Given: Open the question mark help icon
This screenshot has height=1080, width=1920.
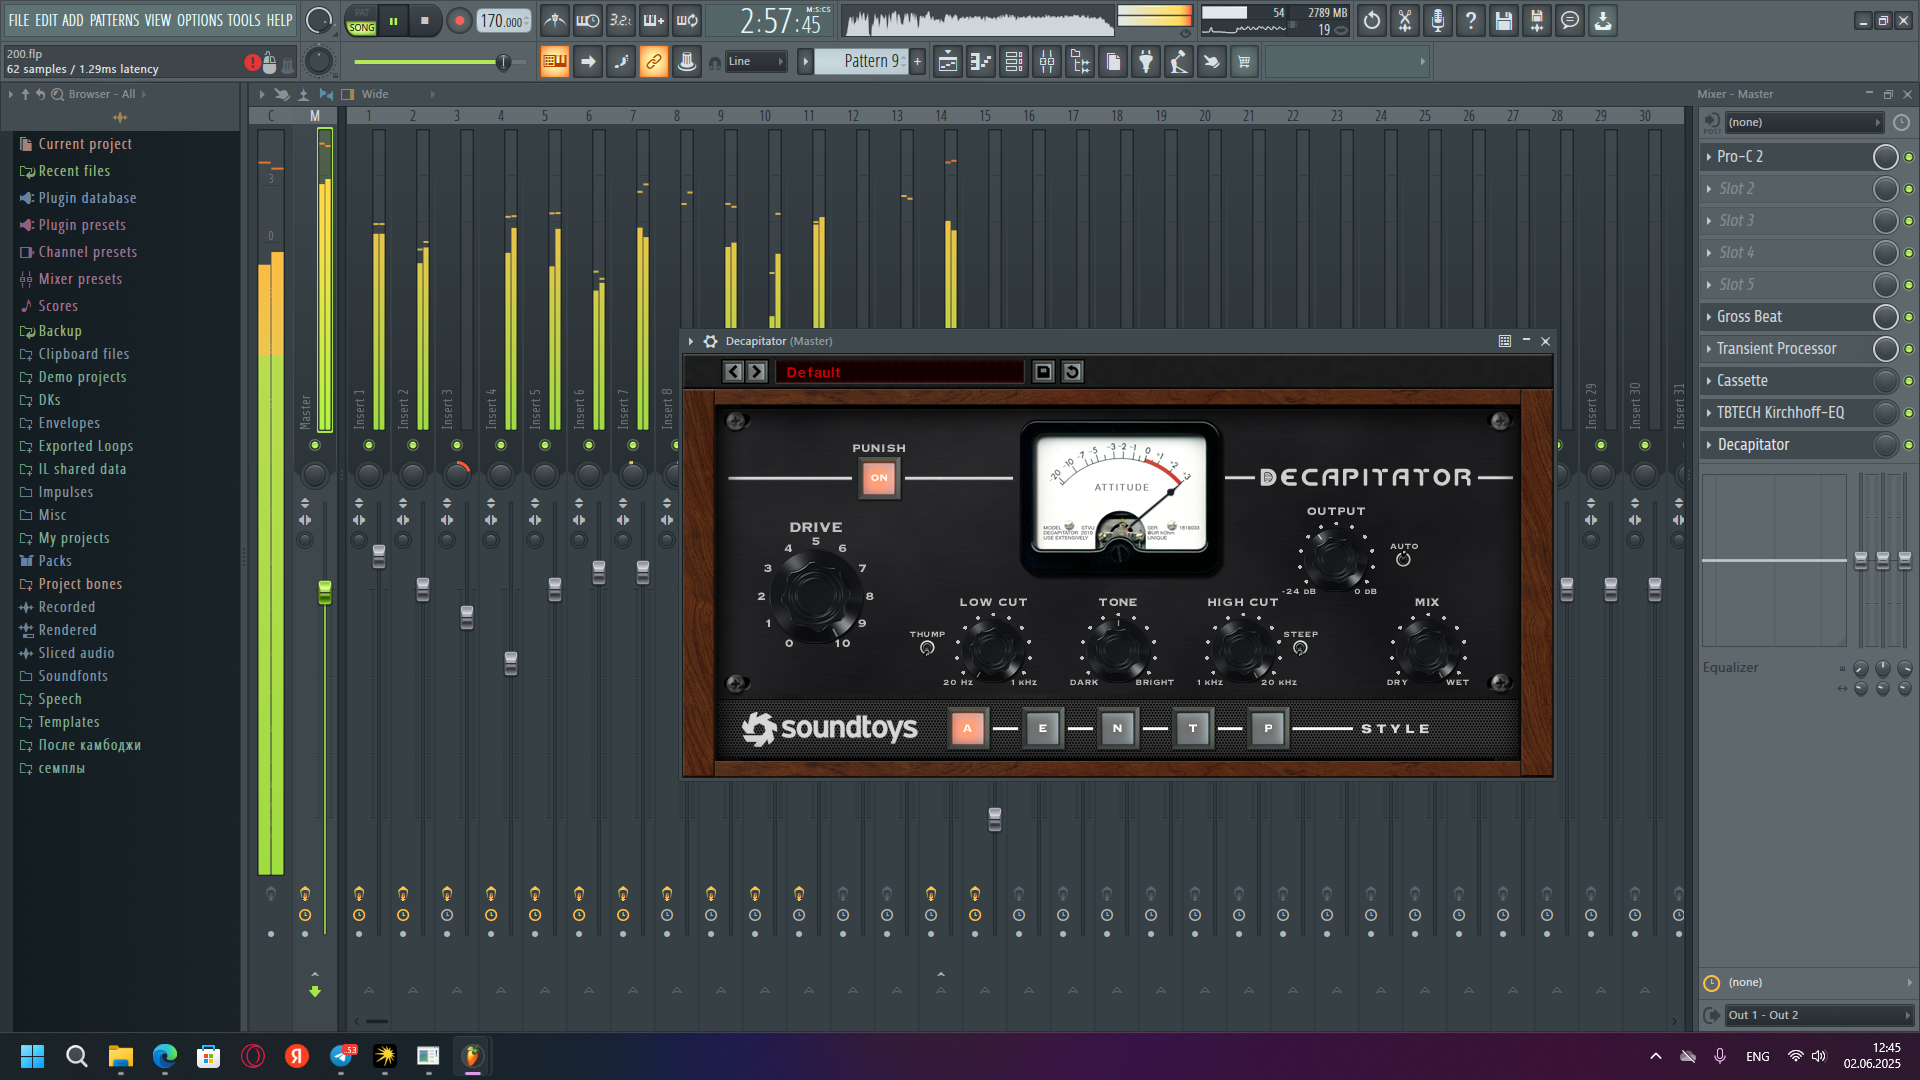Looking at the screenshot, I should pos(1471,20).
